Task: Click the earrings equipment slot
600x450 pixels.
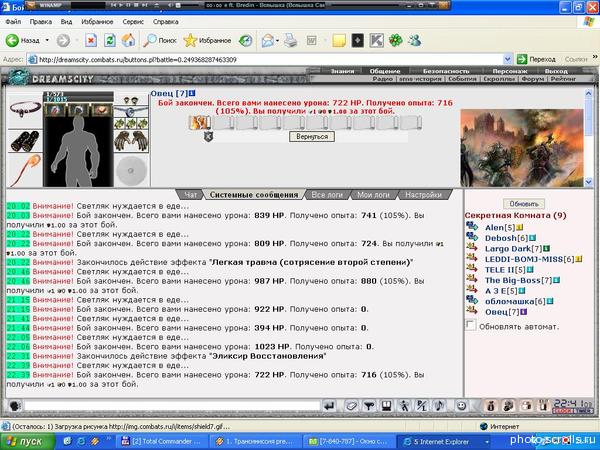Action: tap(131, 101)
